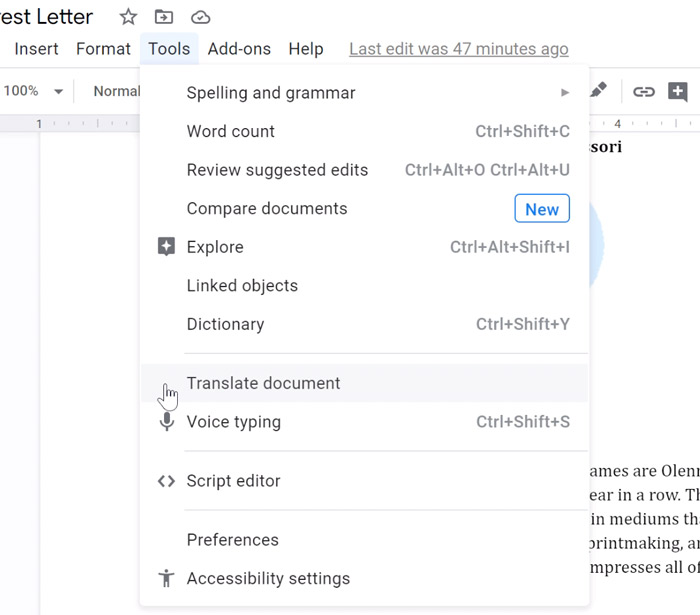Select Word count
700x615 pixels.
pyautogui.click(x=364, y=131)
